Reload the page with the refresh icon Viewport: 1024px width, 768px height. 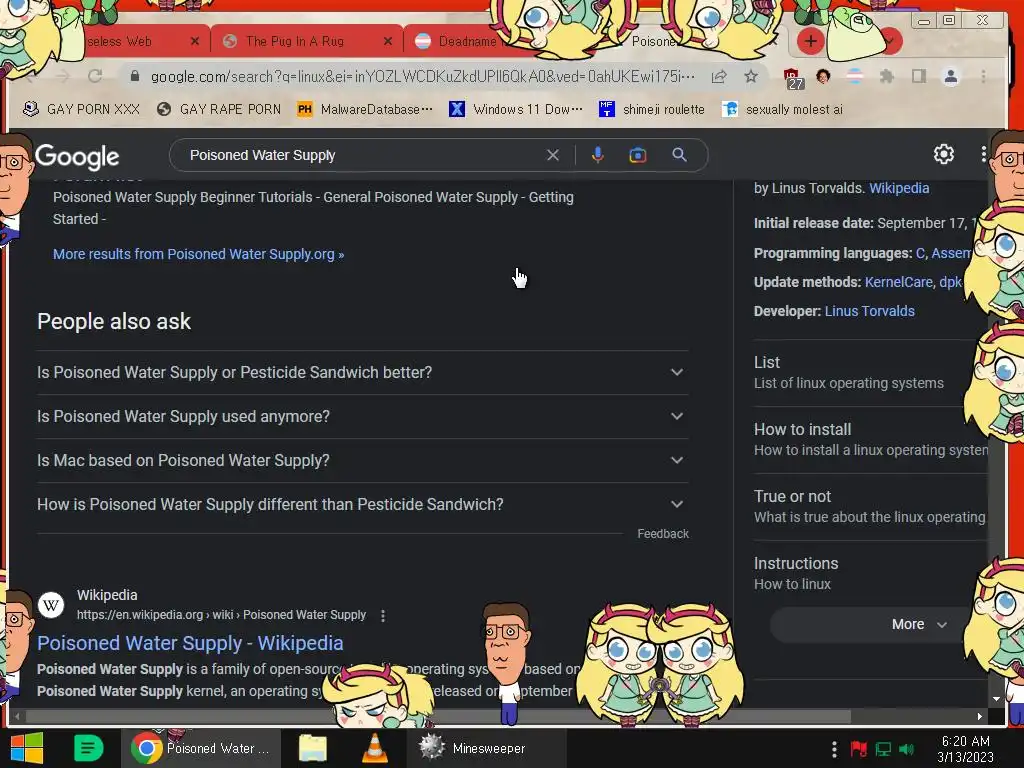(95, 76)
